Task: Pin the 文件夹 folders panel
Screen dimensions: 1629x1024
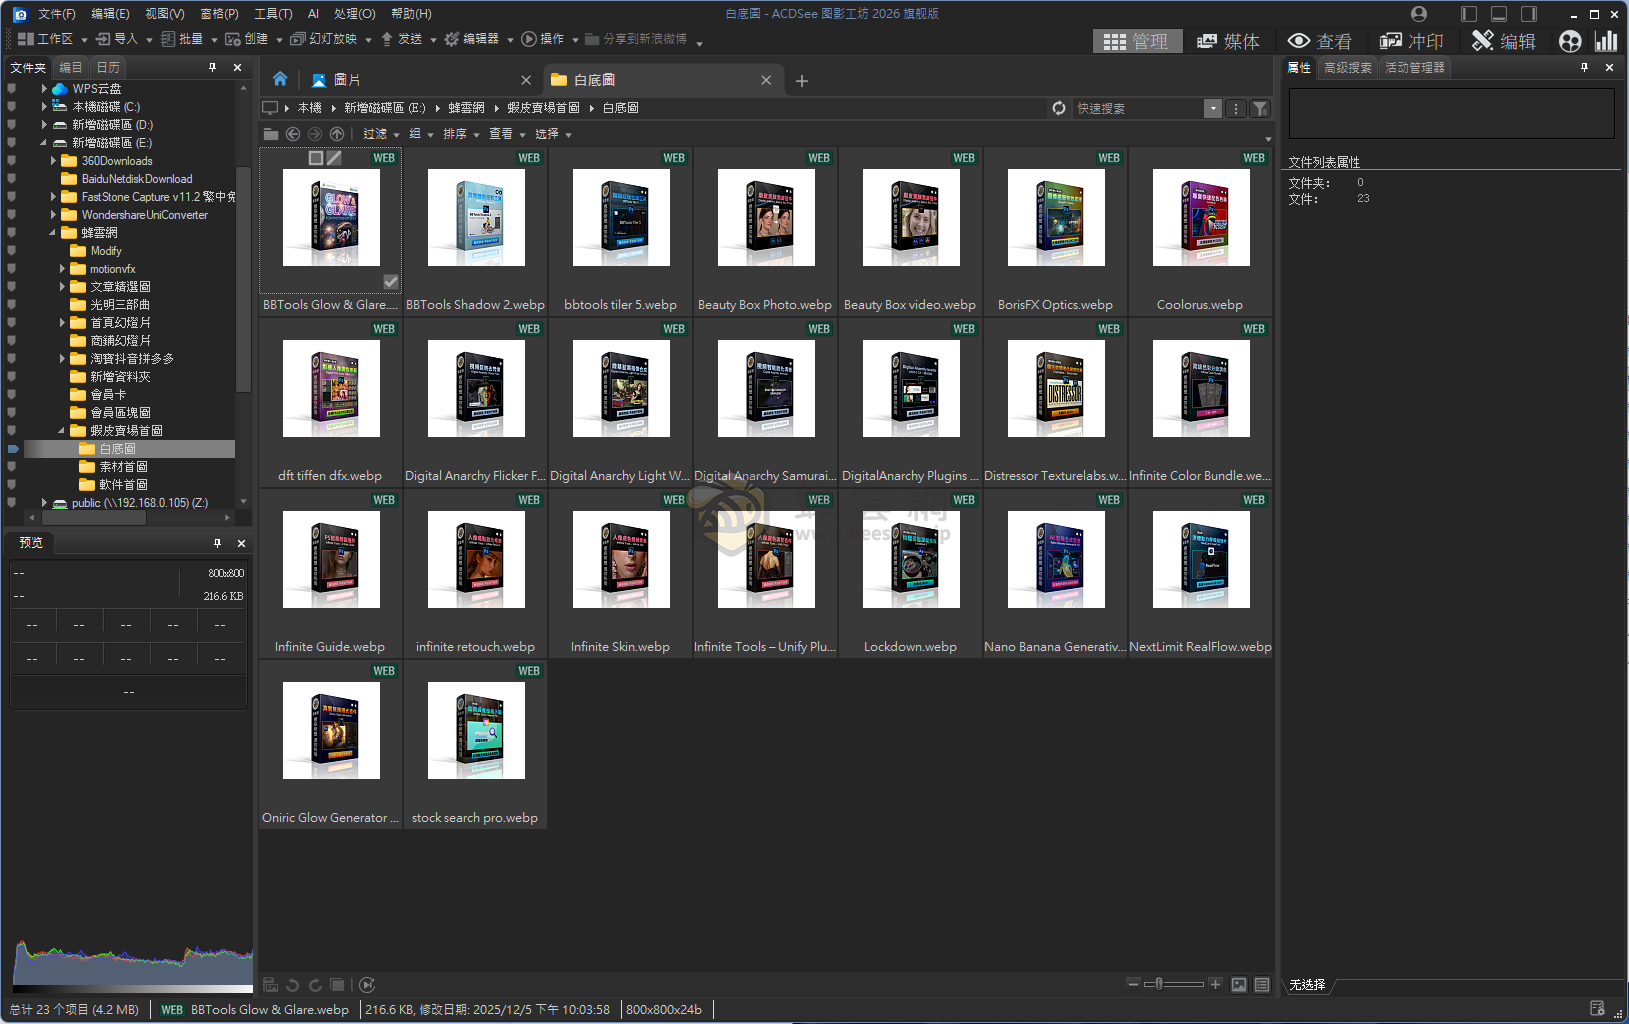Action: (x=212, y=67)
